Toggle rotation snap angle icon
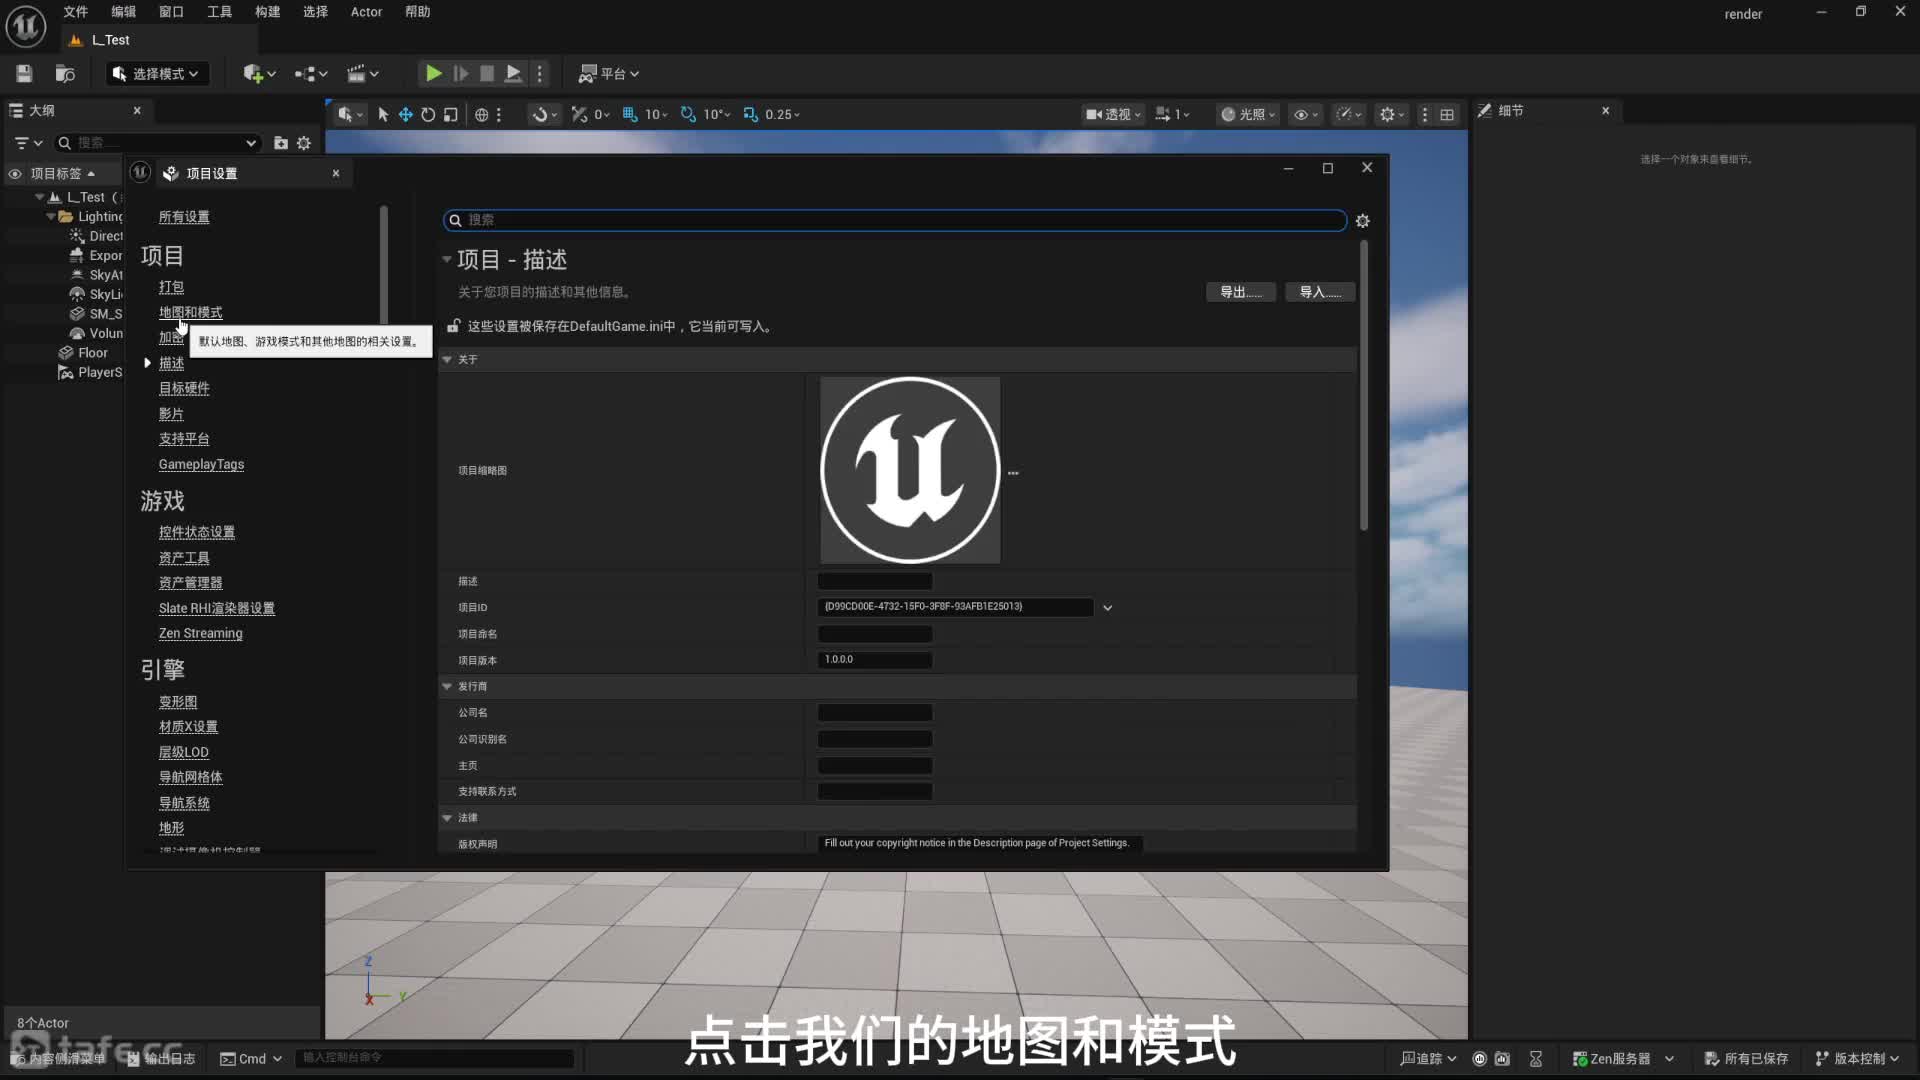Screen dimensions: 1920x1080 click(688, 114)
